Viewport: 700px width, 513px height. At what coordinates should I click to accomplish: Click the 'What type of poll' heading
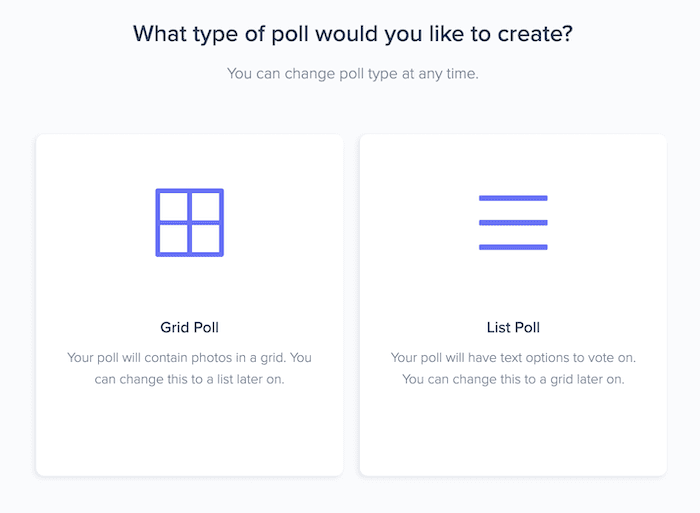(353, 34)
